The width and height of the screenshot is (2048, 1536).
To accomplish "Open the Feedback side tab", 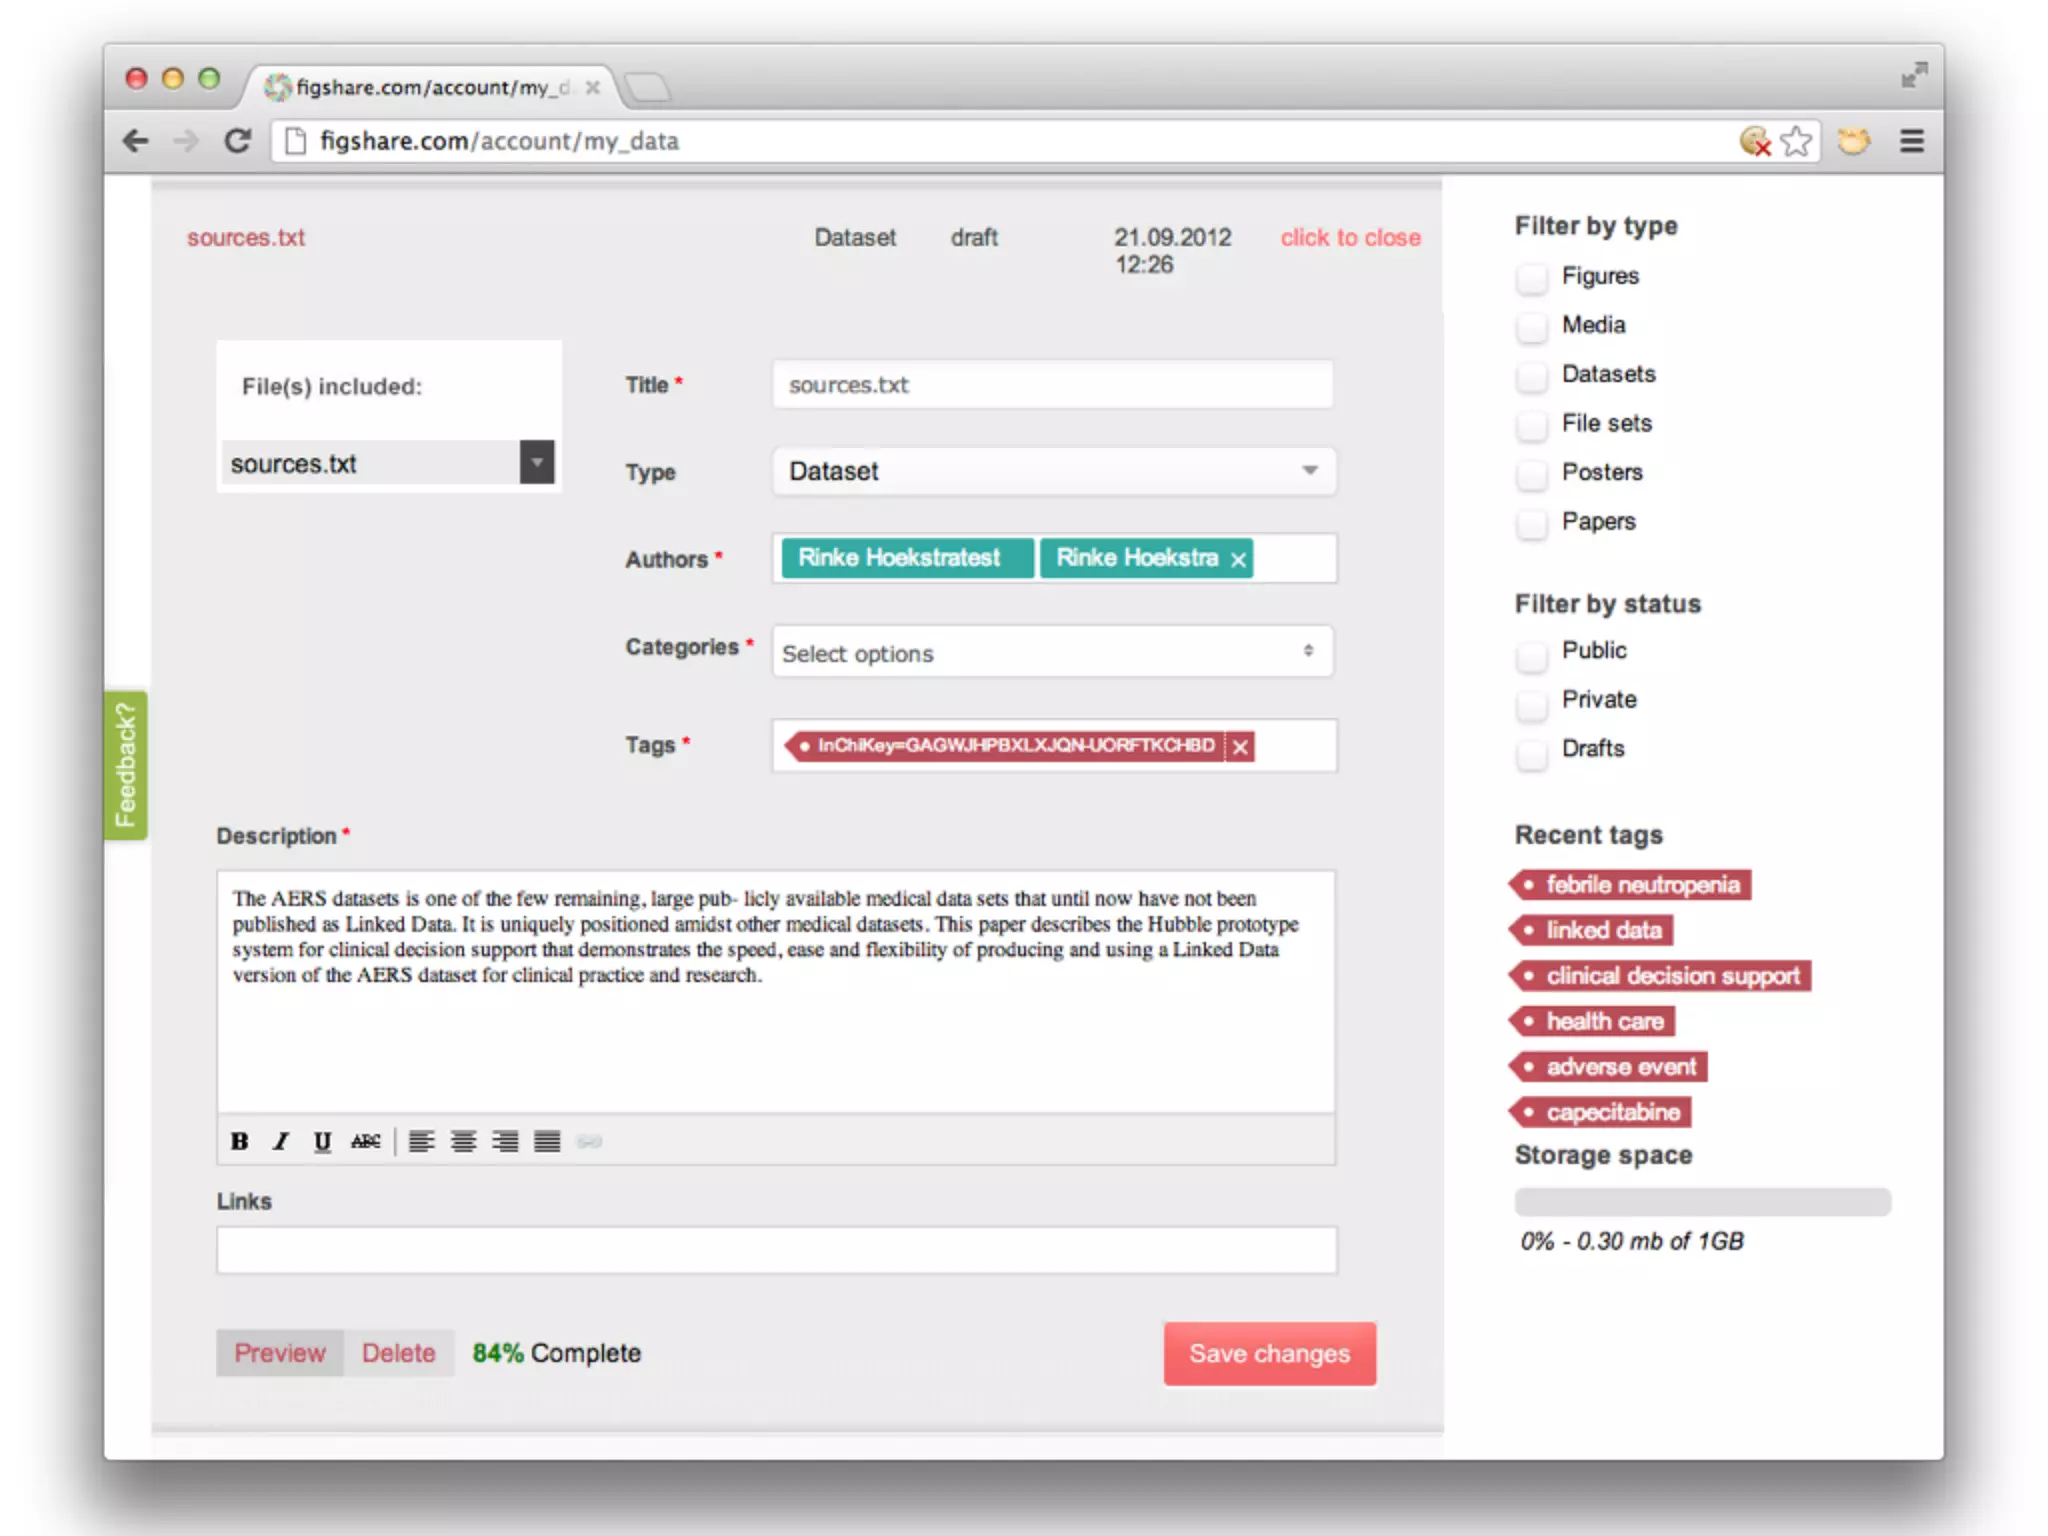I will point(126,765).
